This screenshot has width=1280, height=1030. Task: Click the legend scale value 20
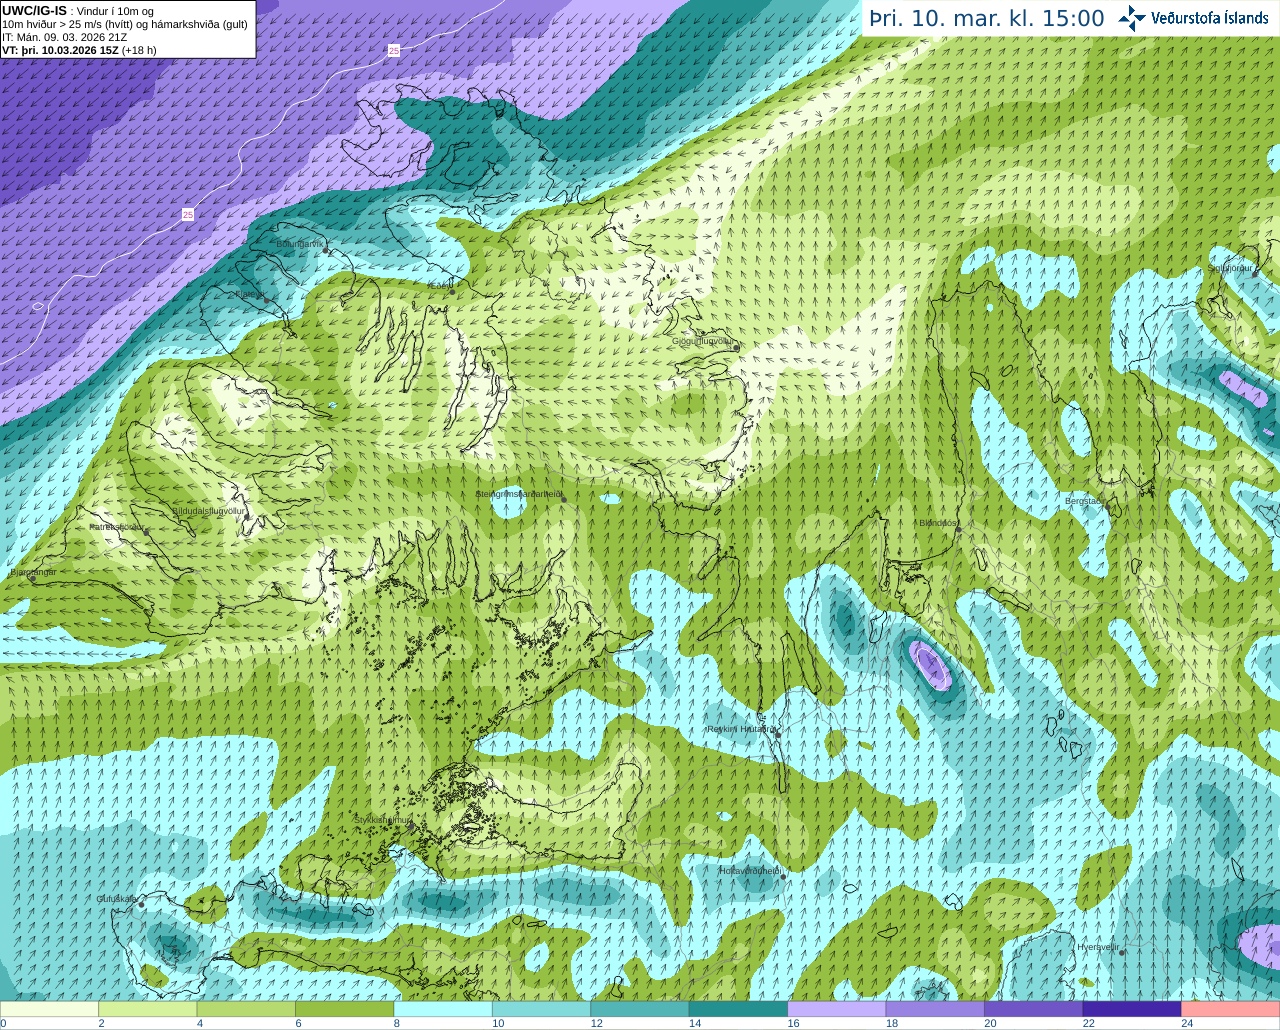990,1023
